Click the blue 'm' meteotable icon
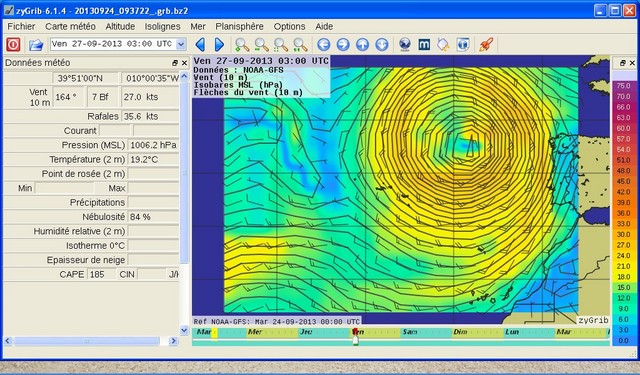 (x=424, y=44)
